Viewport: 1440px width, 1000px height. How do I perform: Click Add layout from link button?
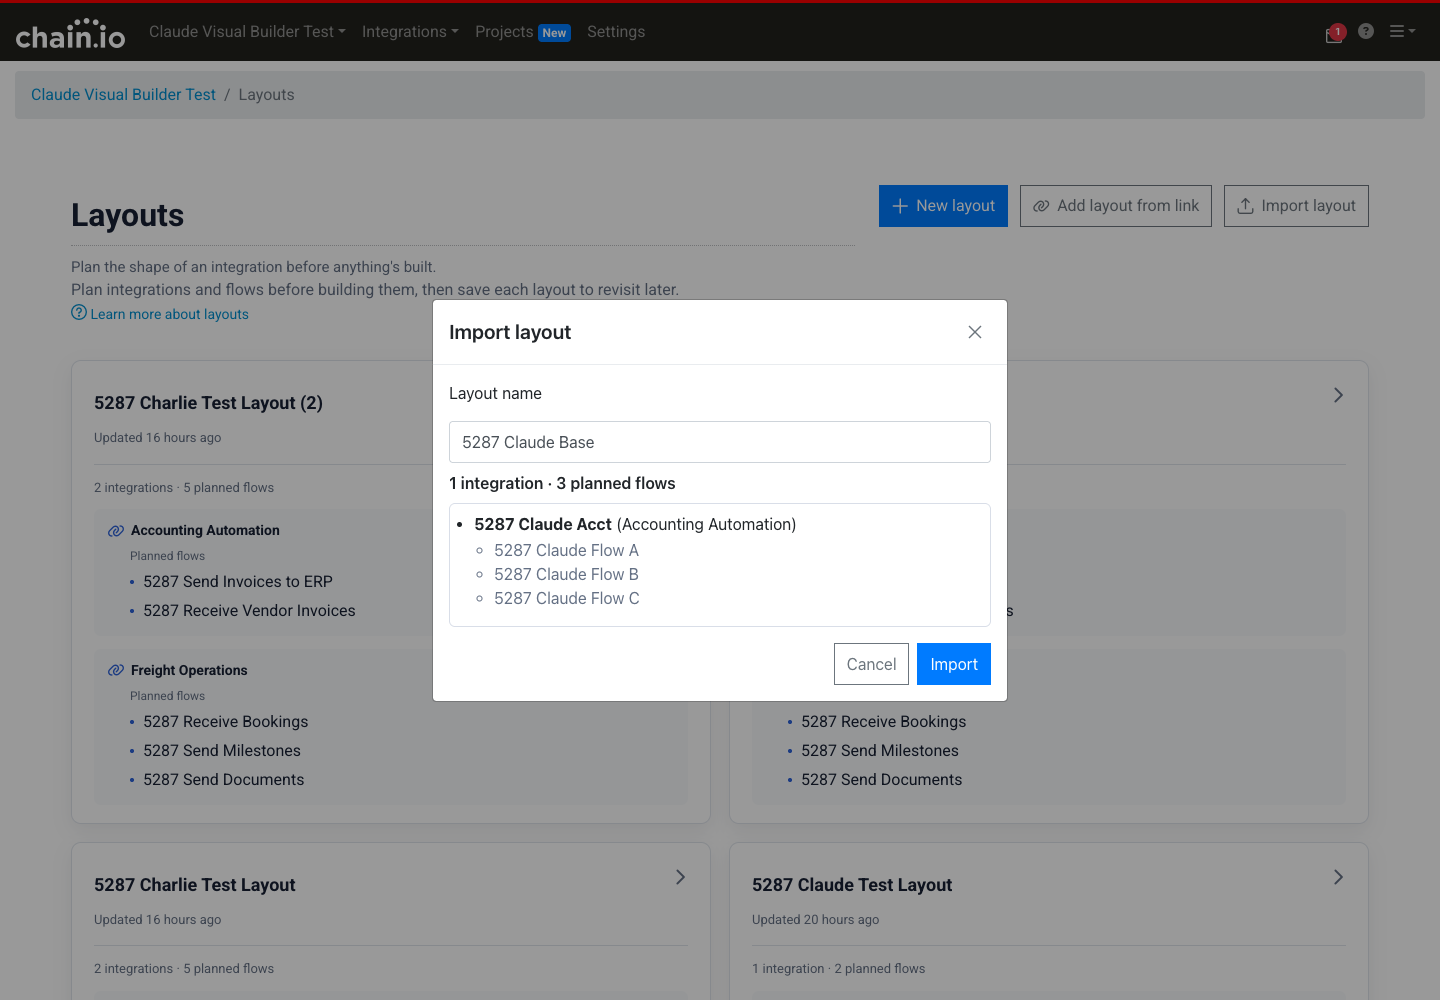coord(1116,206)
